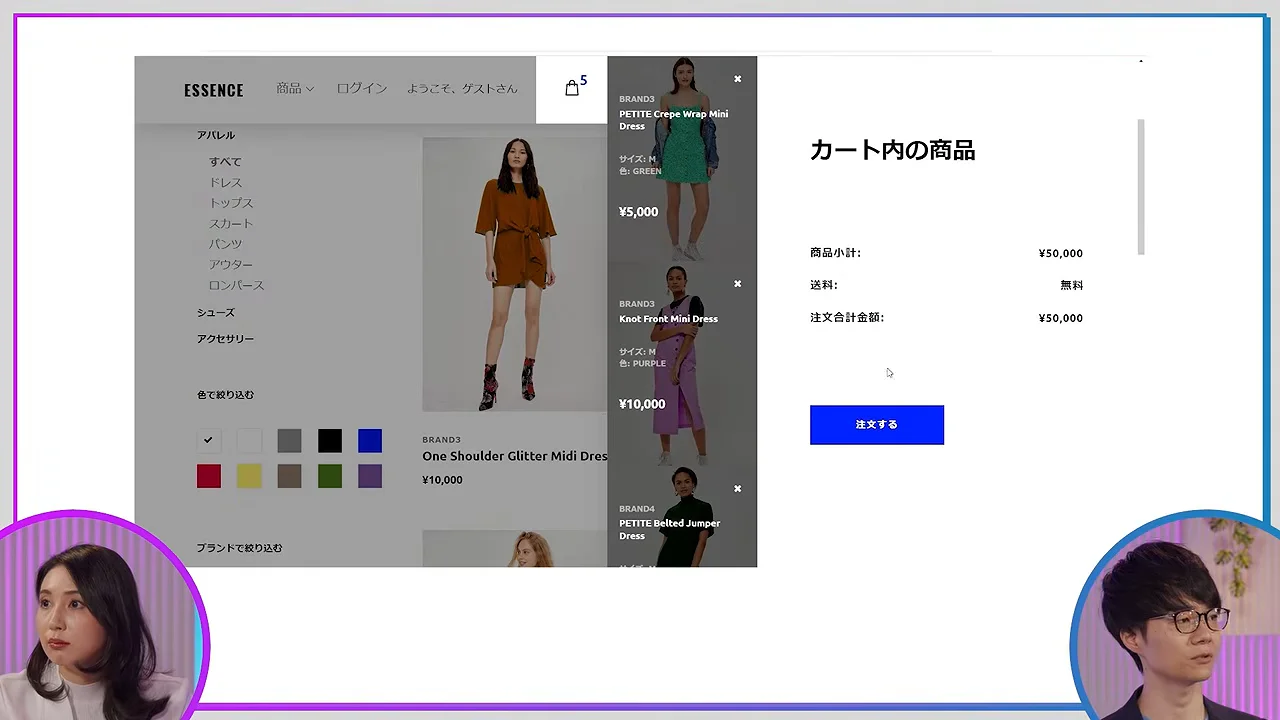Expand the アクセサリー category
This screenshot has height=720, width=1280.
click(225, 339)
